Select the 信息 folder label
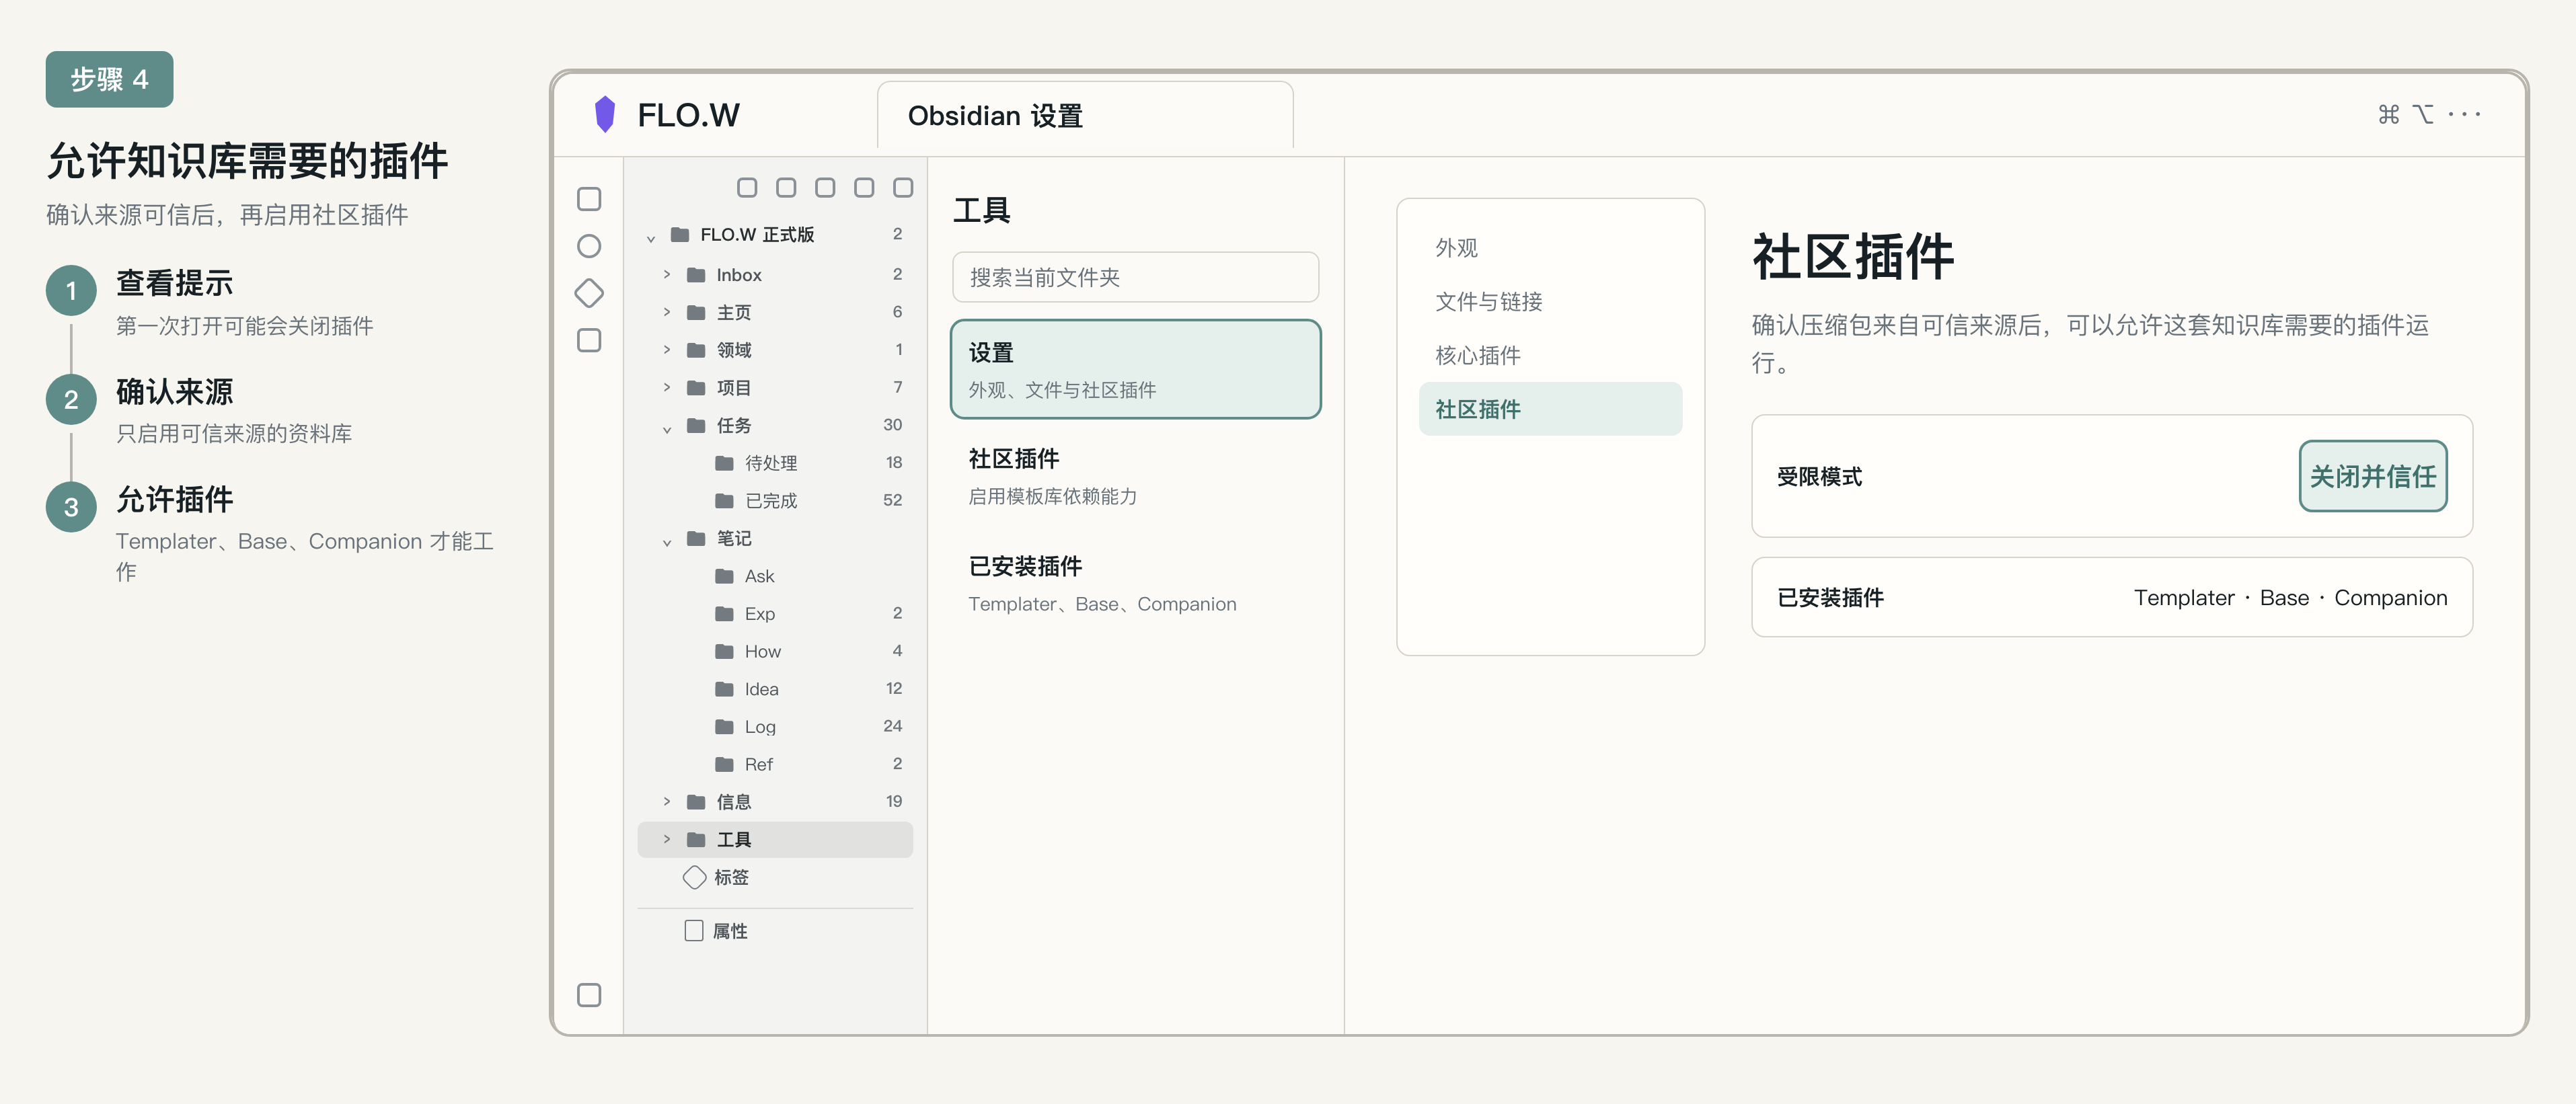This screenshot has width=2576, height=1104. (x=733, y=801)
